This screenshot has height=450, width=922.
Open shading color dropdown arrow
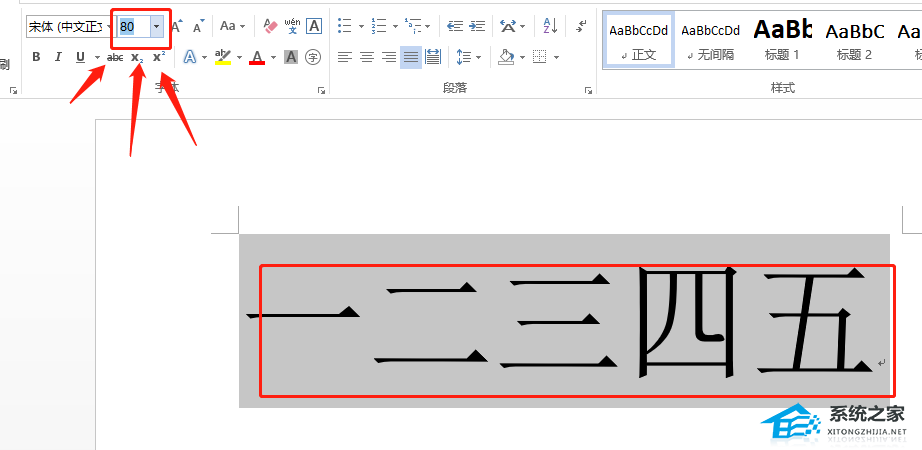[522, 57]
